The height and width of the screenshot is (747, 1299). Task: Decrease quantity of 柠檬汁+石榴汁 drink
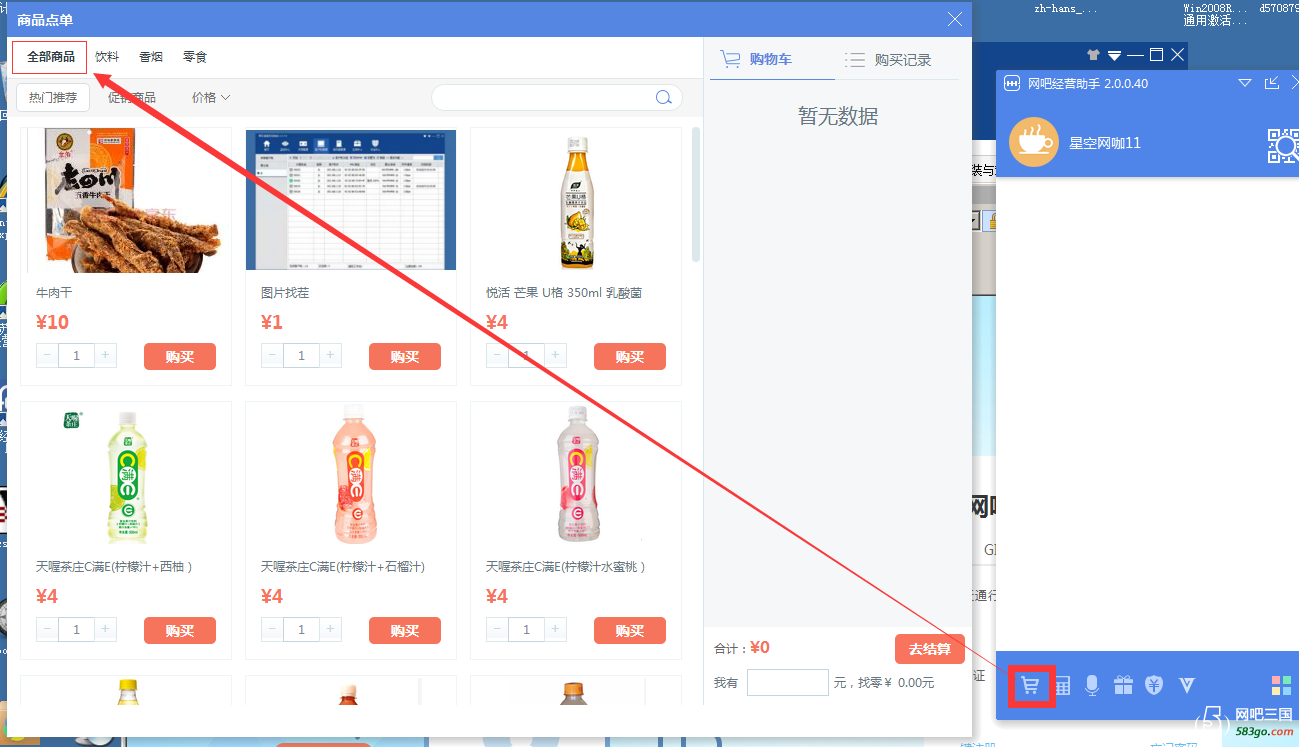272,629
